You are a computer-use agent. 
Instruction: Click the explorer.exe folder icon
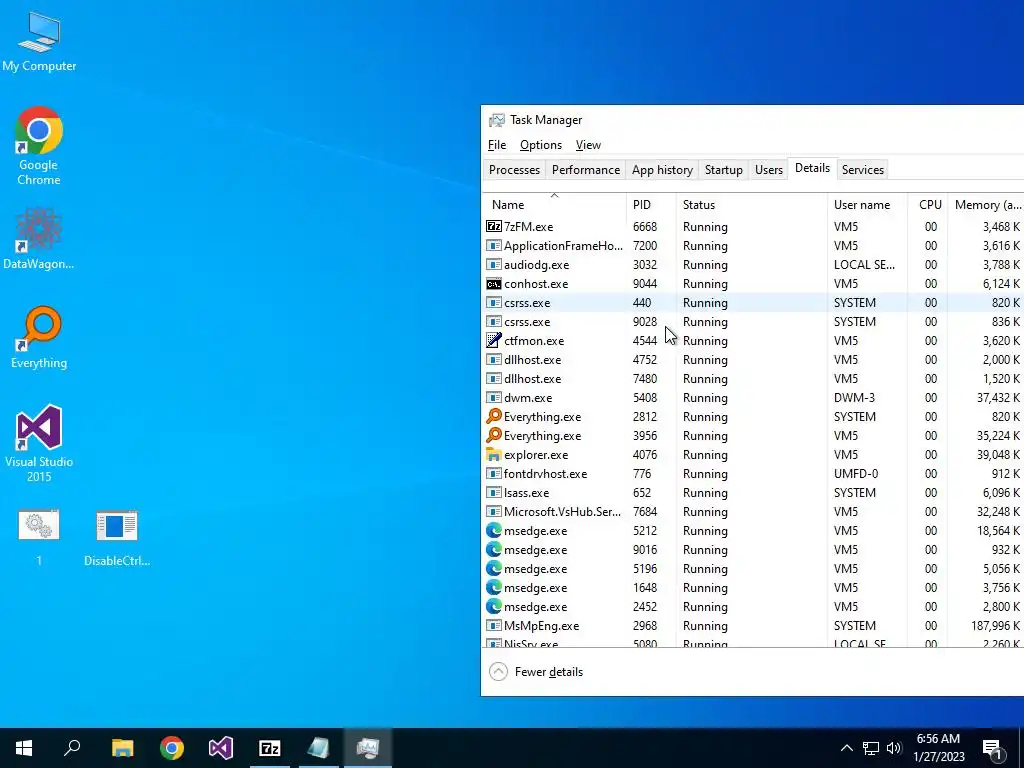(494, 455)
